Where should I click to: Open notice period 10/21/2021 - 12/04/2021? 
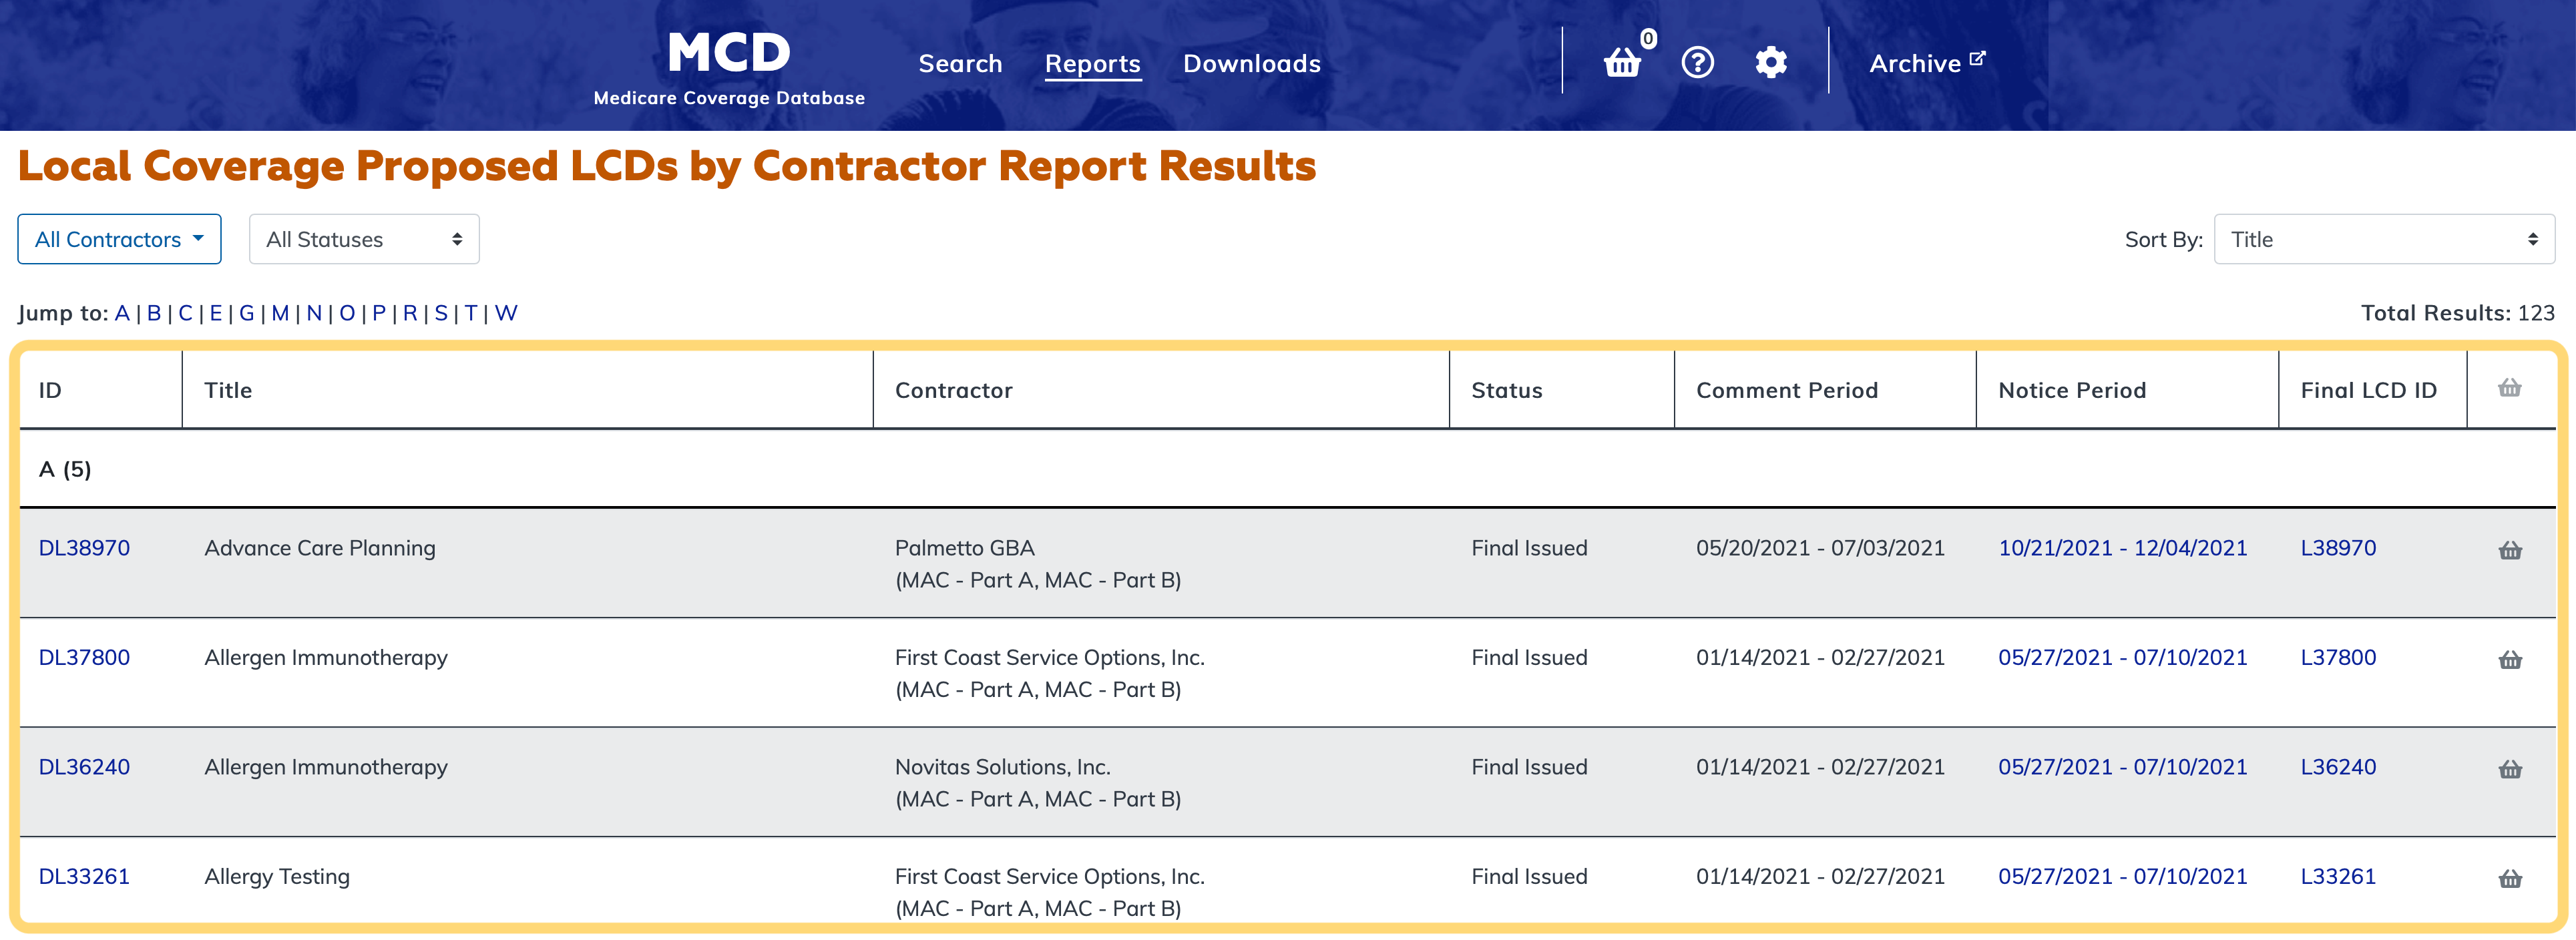(x=2121, y=548)
